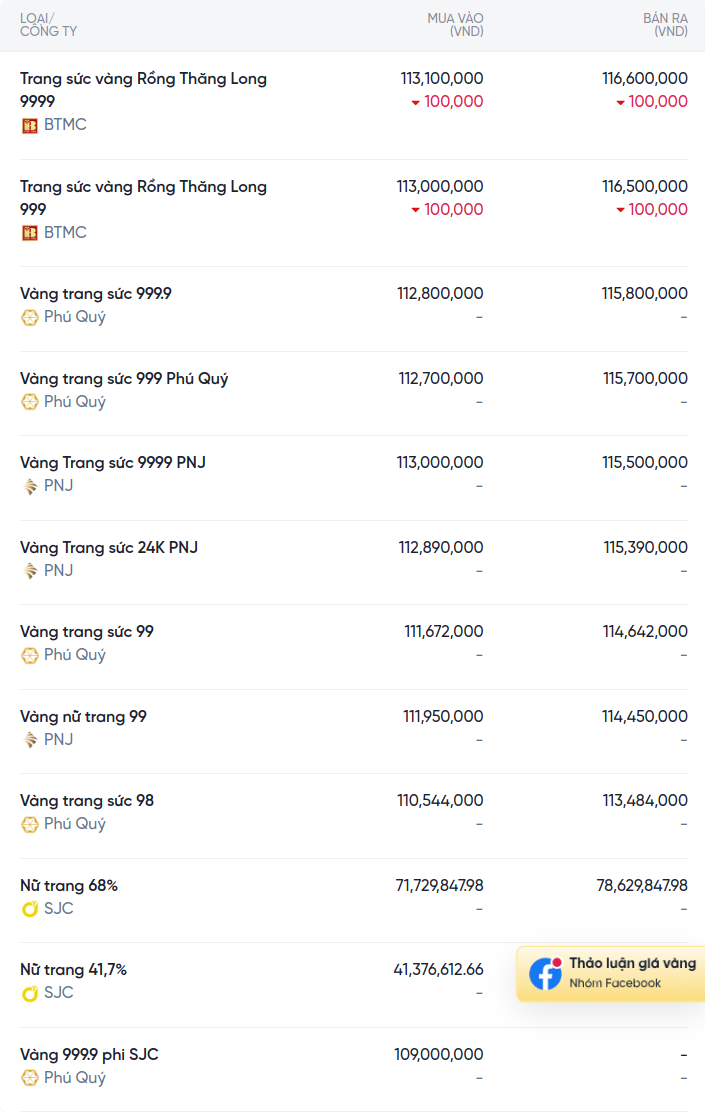Click the Facebook icon in discussion banner
This screenshot has width=705, height=1112.
tap(545, 973)
